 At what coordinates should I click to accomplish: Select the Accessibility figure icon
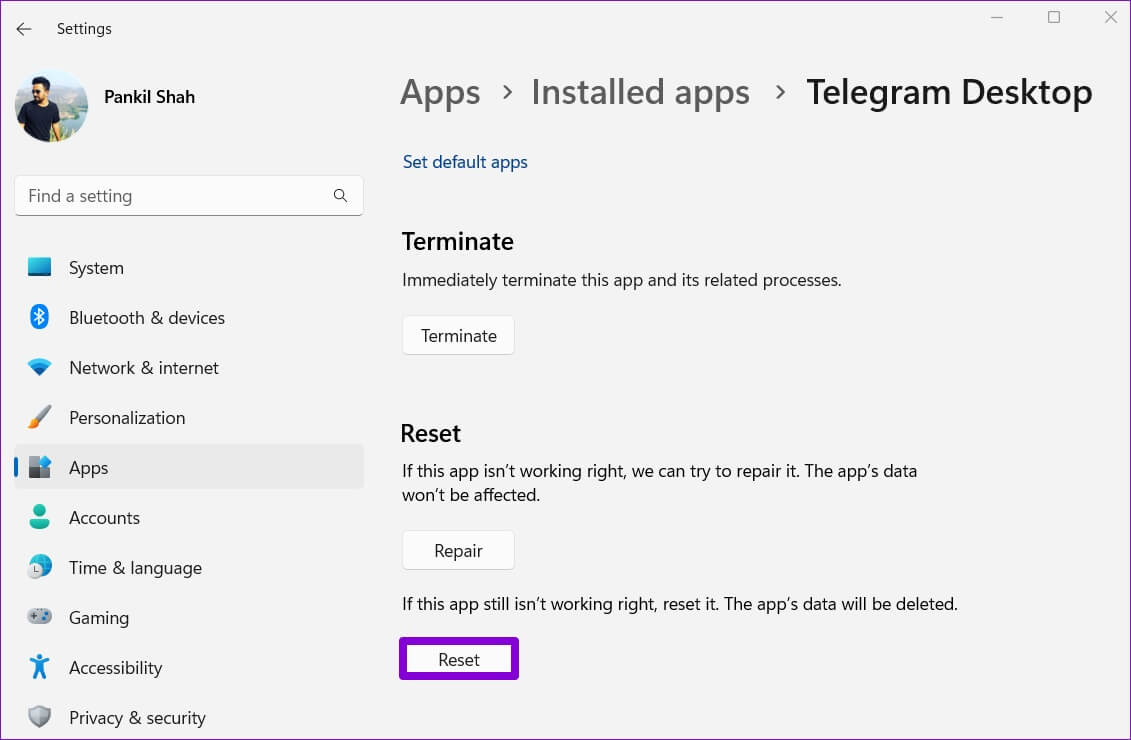click(40, 667)
